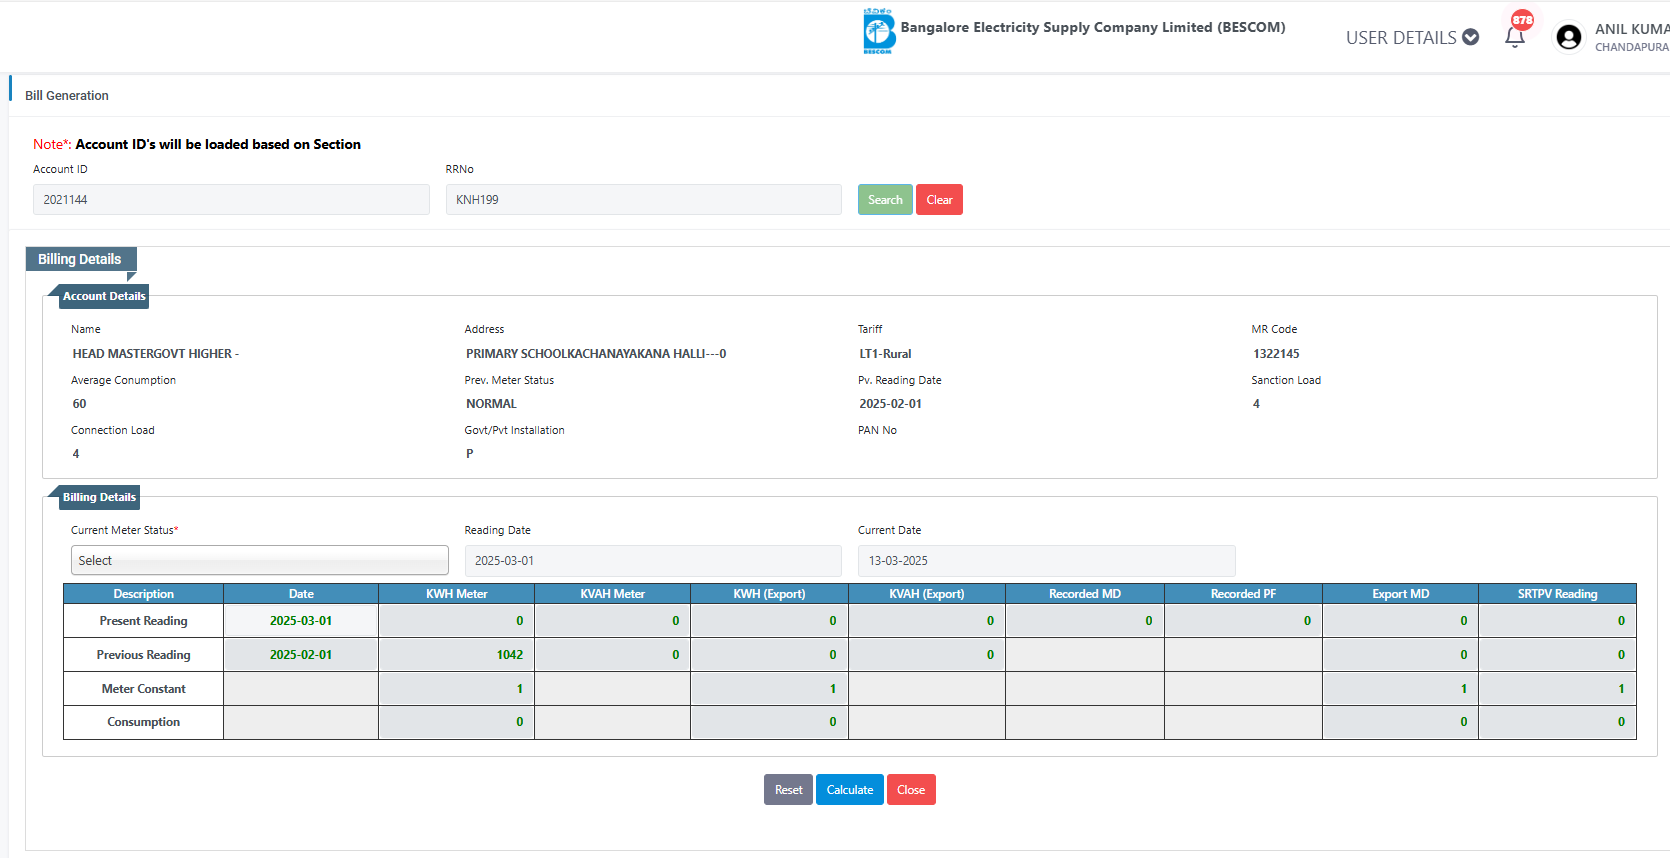
Task: Click the Present Reading KWH Meter cell
Action: tap(456, 621)
